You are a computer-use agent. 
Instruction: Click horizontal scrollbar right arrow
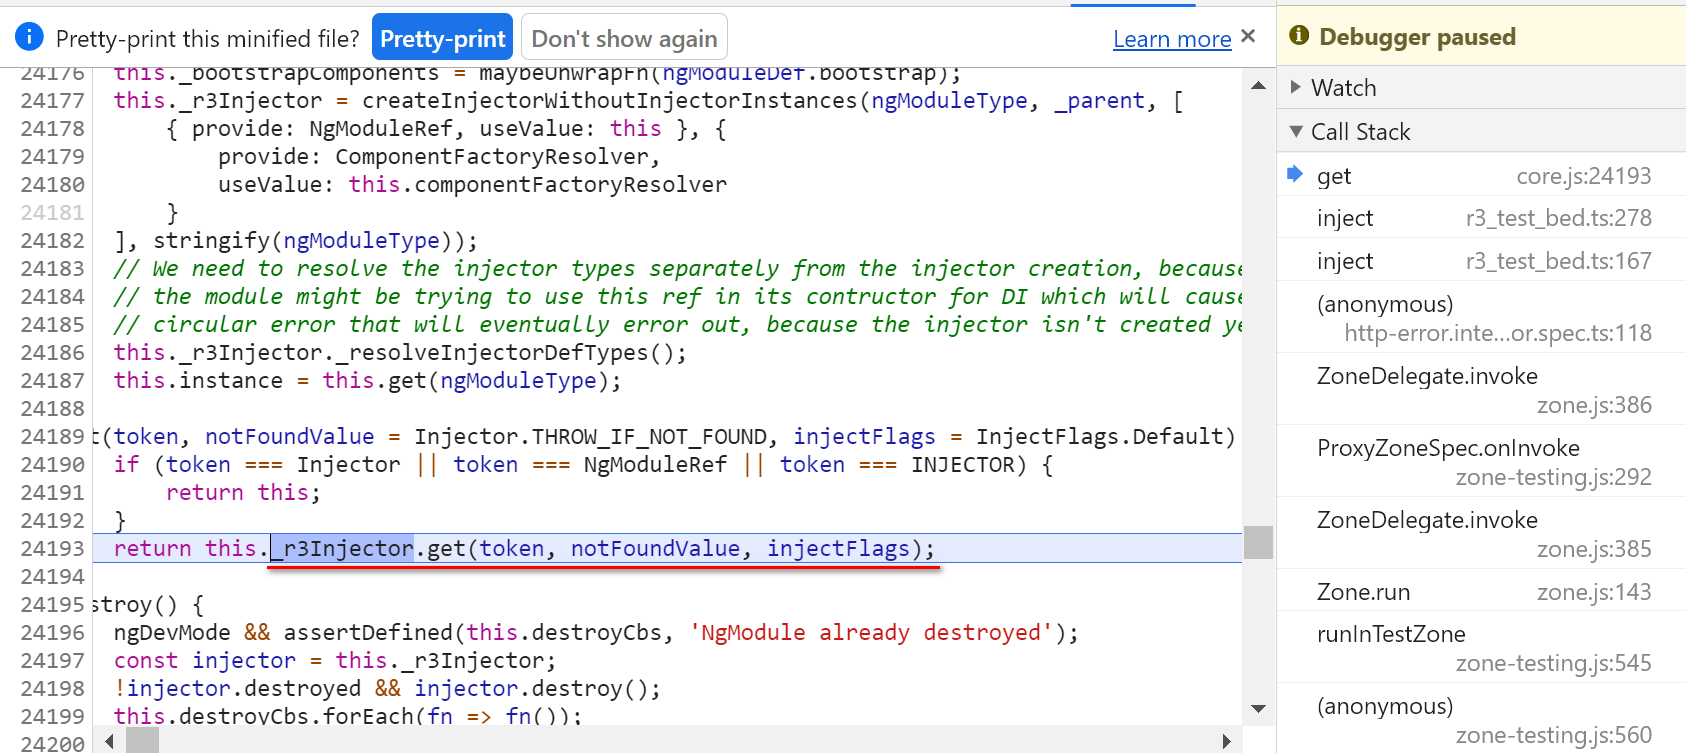pos(1227,741)
